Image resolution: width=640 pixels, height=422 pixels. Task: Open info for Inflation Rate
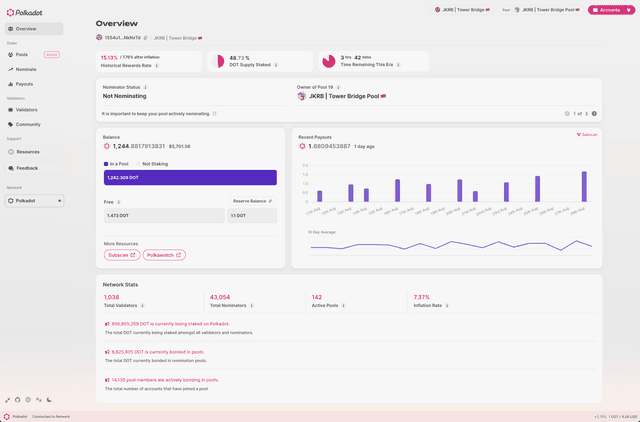[x=447, y=306]
